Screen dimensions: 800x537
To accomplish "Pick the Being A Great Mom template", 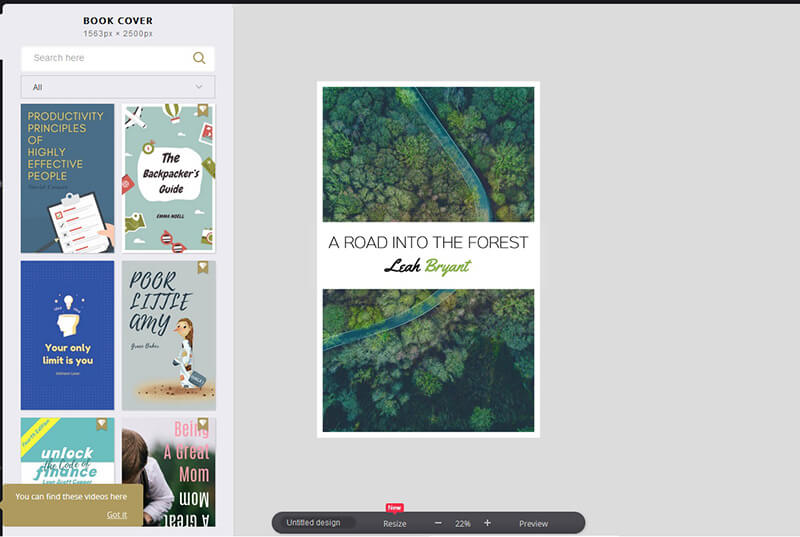I will [169, 472].
